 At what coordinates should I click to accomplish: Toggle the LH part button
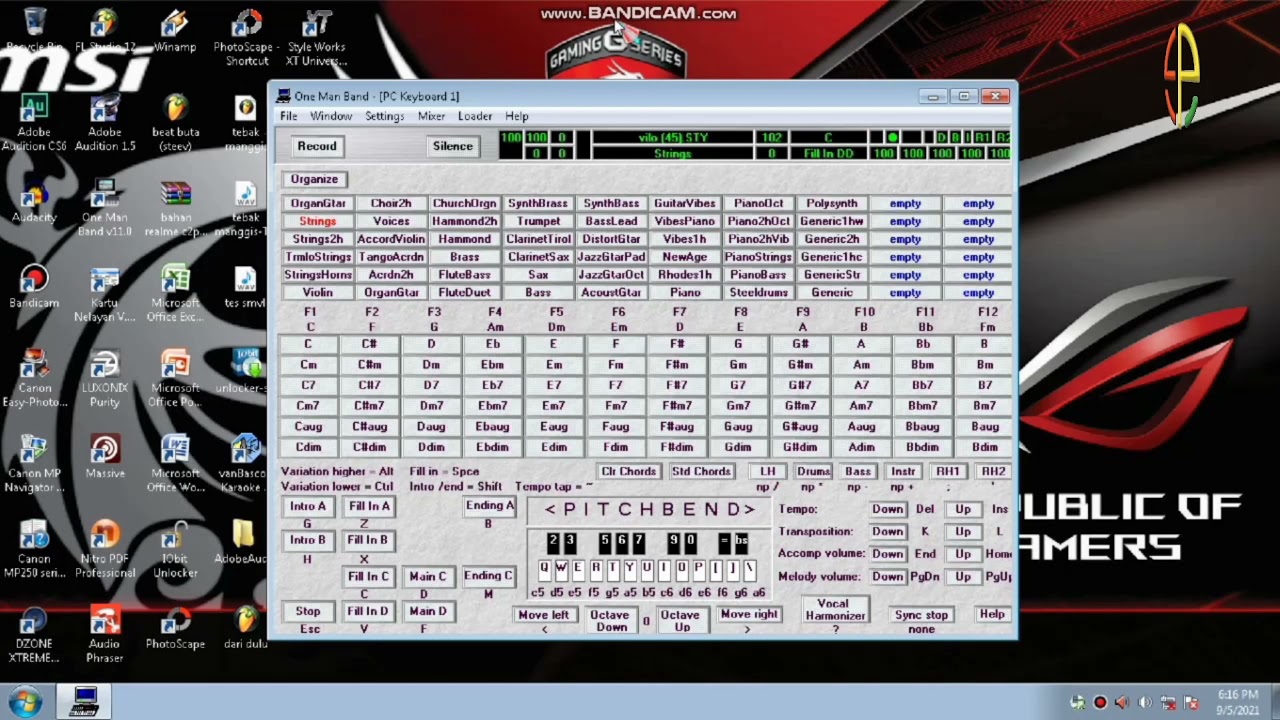(x=767, y=471)
